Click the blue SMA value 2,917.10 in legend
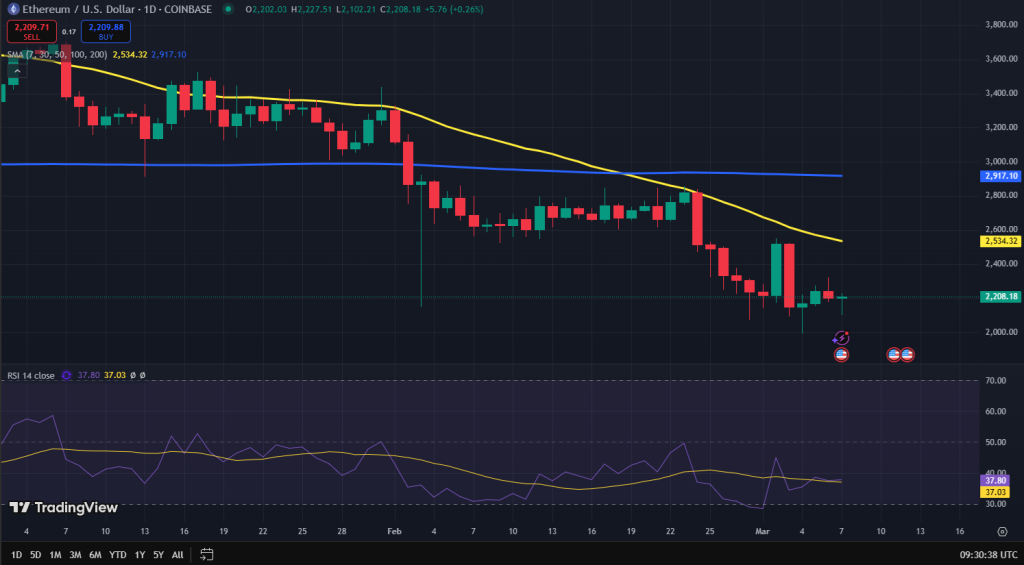Screen dimensions: 1024x565 (x=168, y=55)
